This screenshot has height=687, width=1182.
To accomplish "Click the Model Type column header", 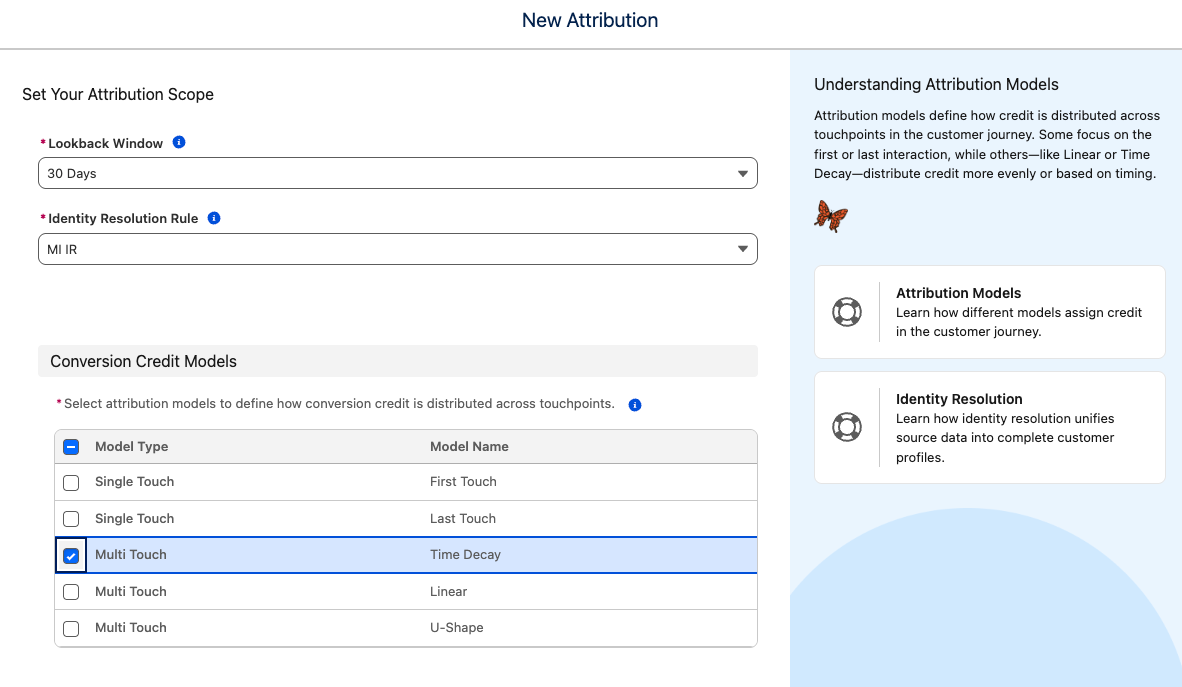I will (131, 447).
